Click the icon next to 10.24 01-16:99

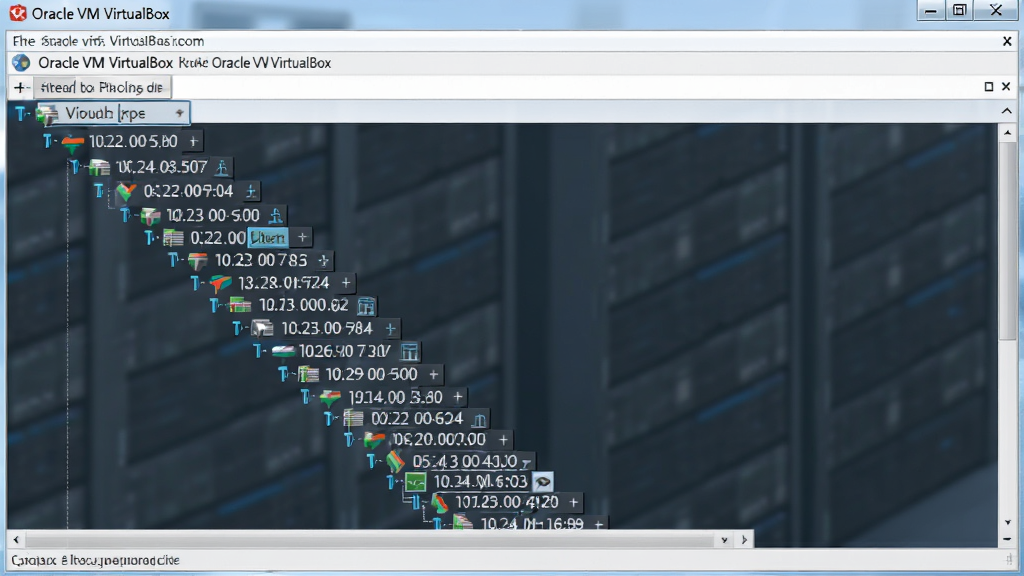click(x=462, y=522)
